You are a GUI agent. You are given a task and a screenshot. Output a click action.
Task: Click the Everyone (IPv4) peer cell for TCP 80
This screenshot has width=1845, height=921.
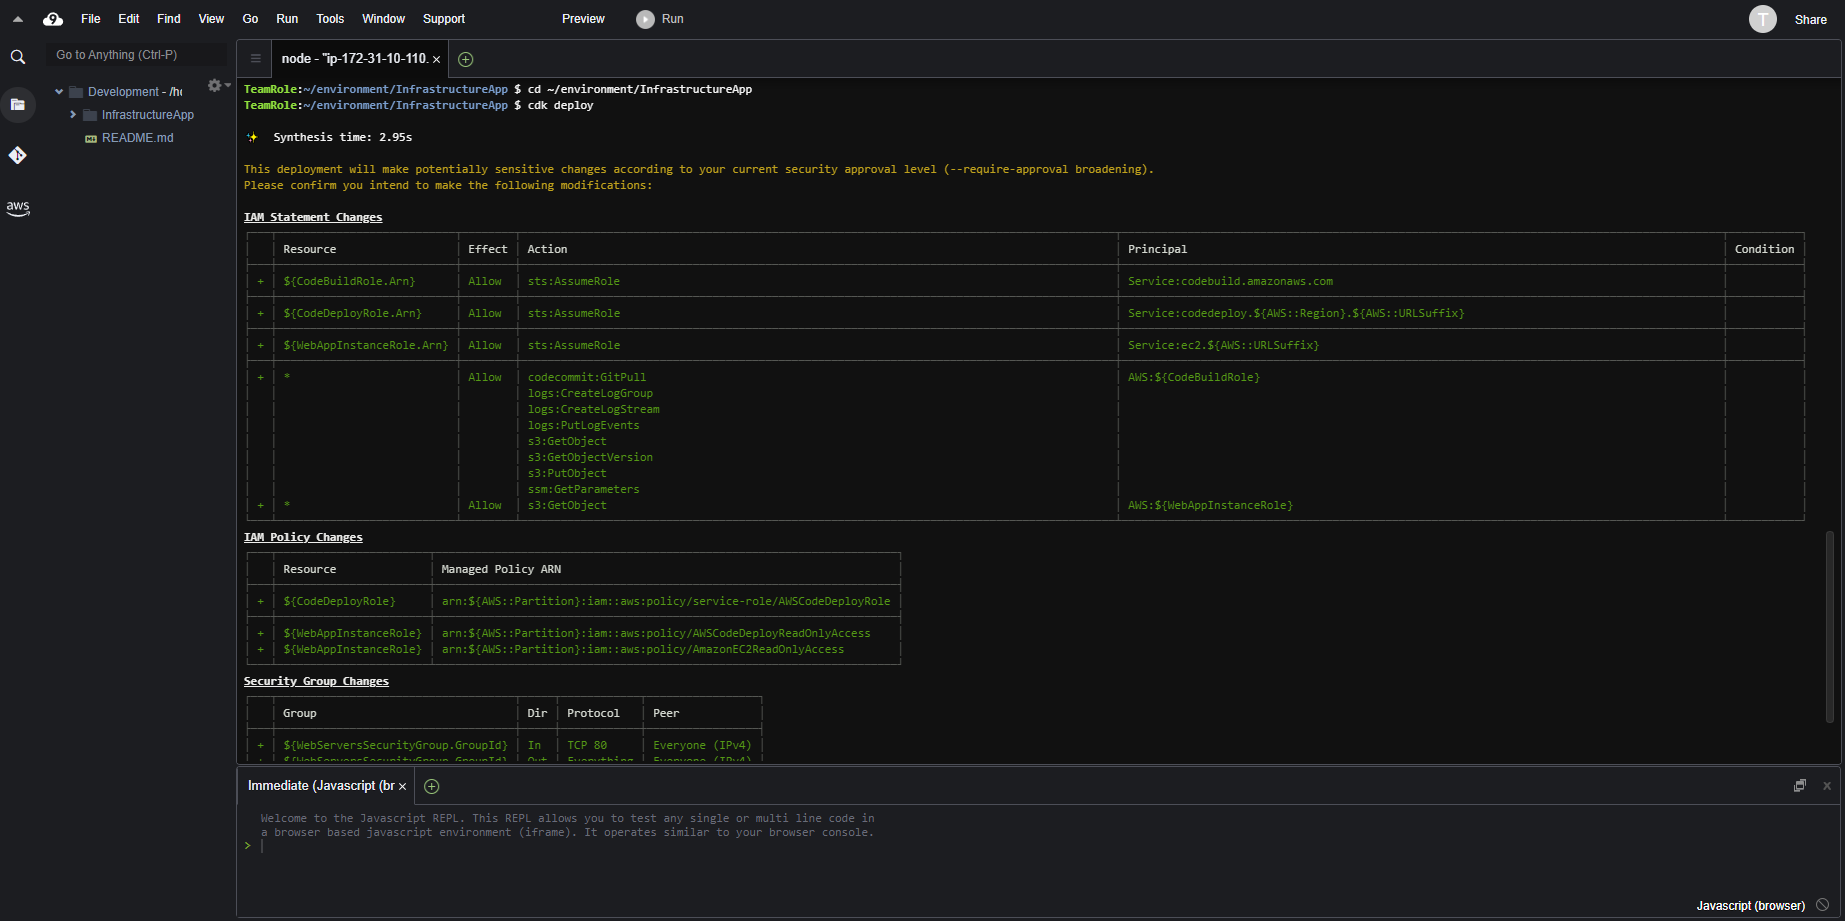click(702, 745)
